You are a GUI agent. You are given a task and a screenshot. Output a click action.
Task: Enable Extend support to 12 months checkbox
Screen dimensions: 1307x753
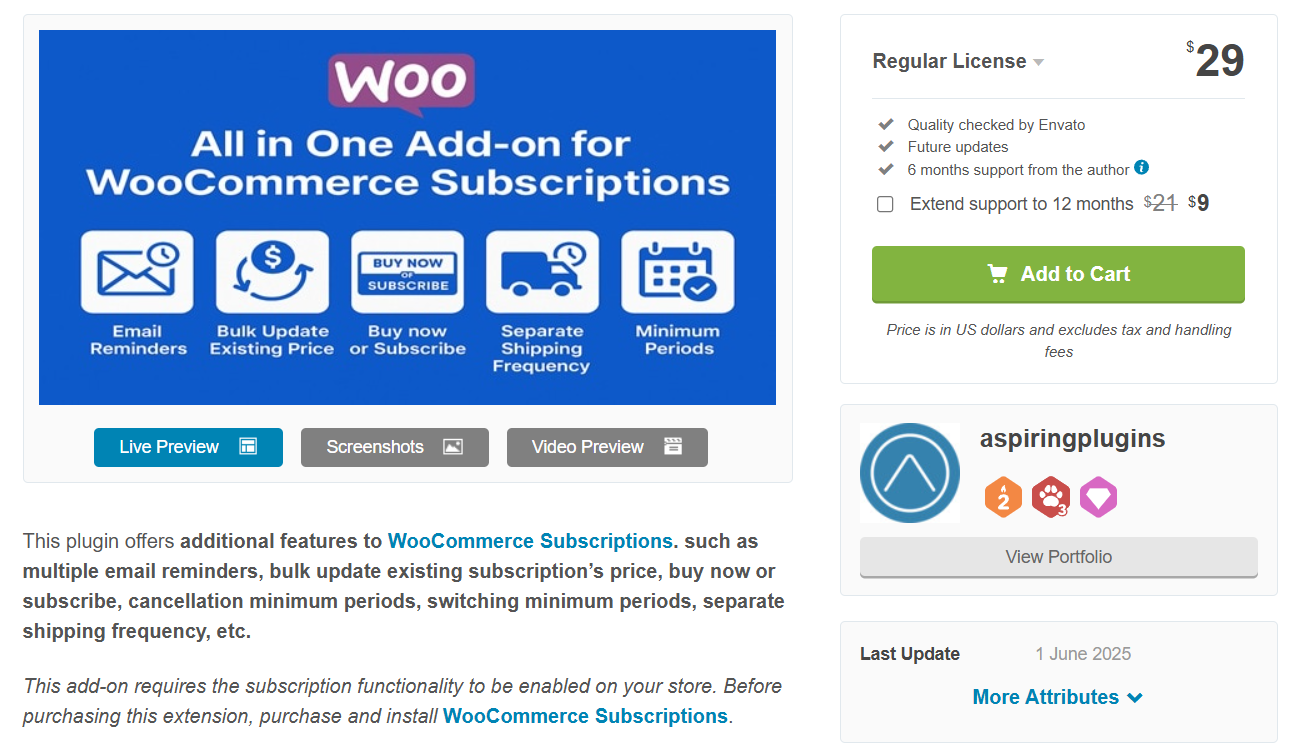[x=885, y=204]
